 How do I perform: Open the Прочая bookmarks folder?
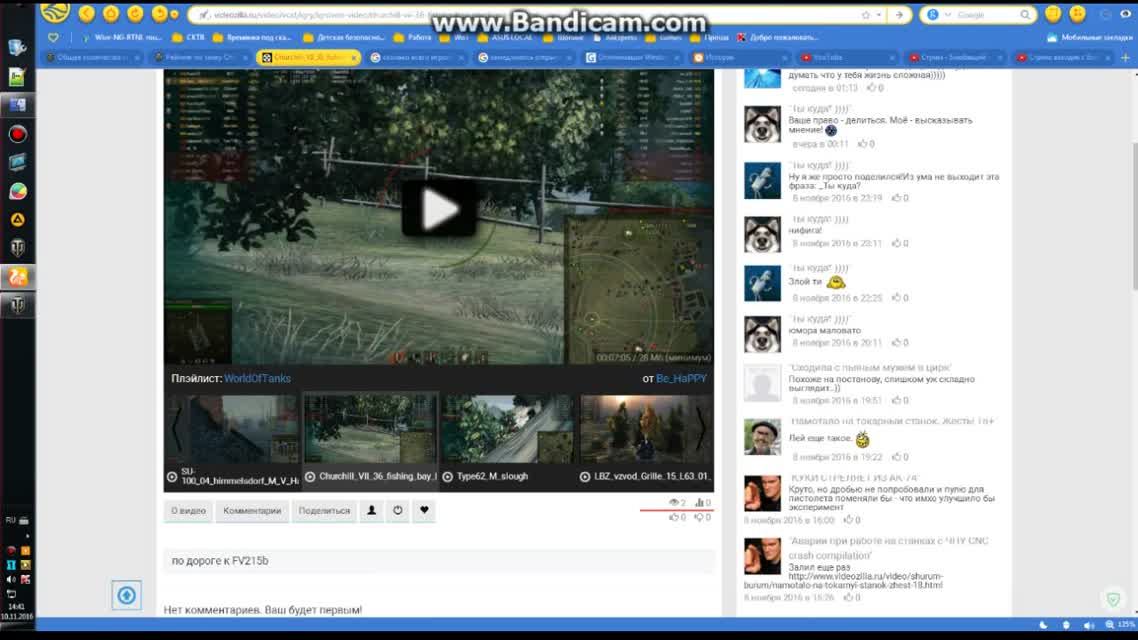(x=711, y=37)
